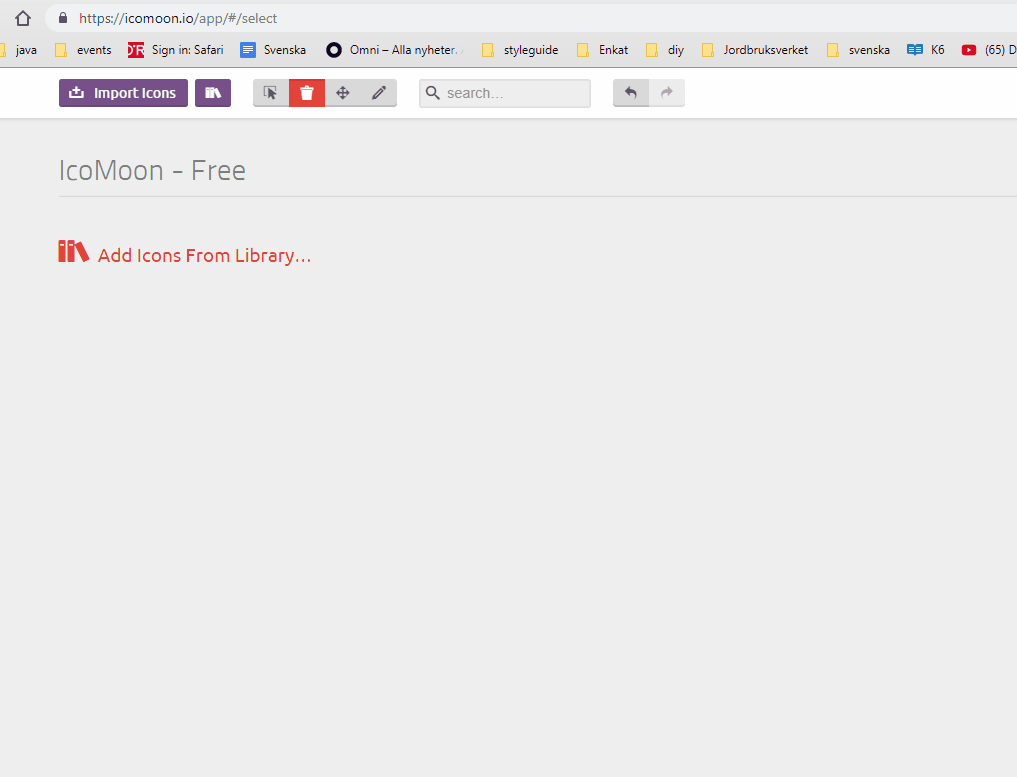Click the address bar URL
The height and width of the screenshot is (777, 1017).
click(178, 18)
